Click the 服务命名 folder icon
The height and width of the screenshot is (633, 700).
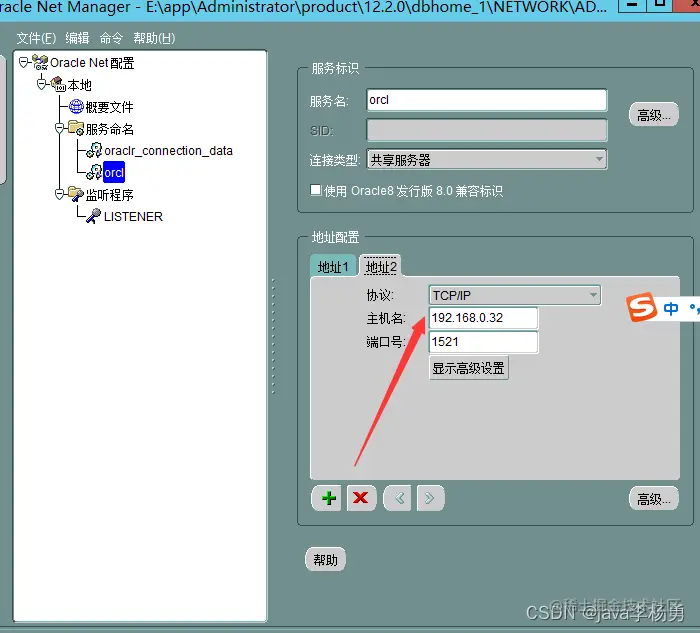[76, 128]
